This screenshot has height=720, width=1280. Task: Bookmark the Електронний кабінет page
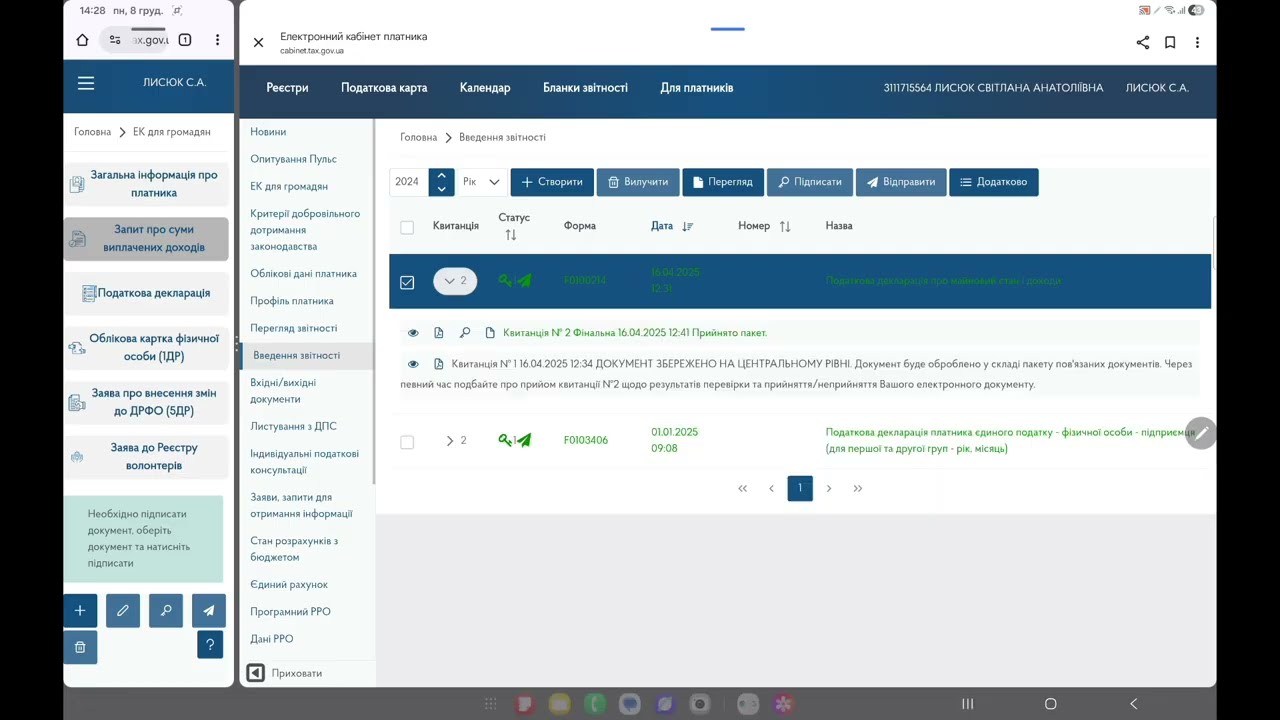[x=1170, y=42]
